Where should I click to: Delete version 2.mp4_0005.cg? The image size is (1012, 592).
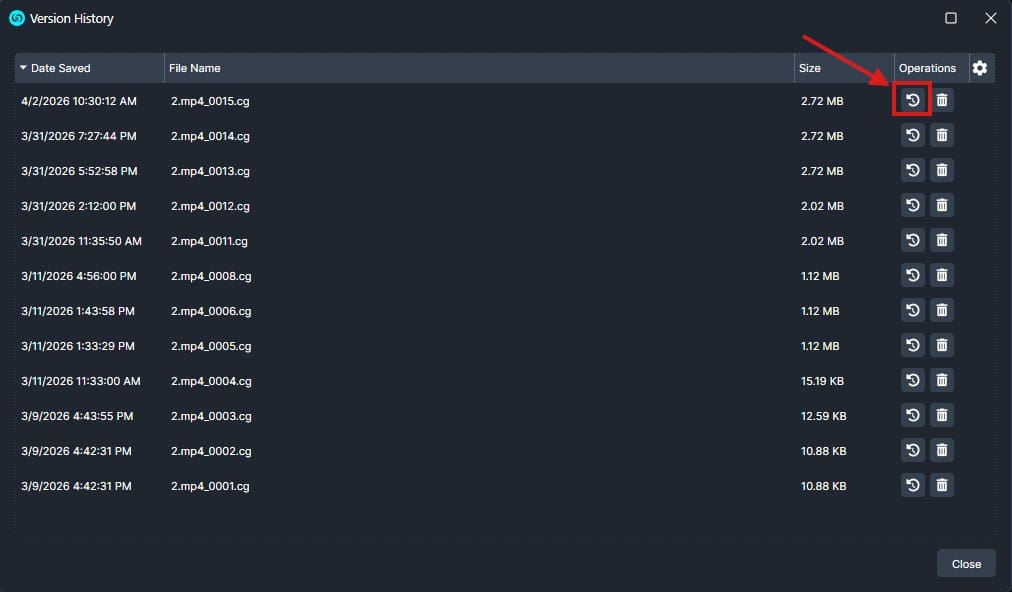pyautogui.click(x=941, y=345)
